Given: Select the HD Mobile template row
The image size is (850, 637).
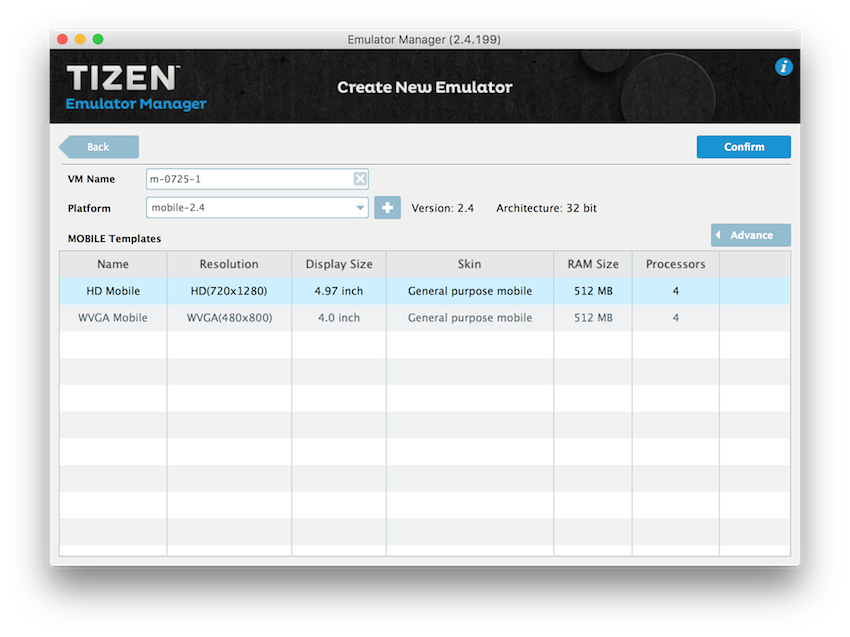Looking at the screenshot, I should (x=425, y=291).
